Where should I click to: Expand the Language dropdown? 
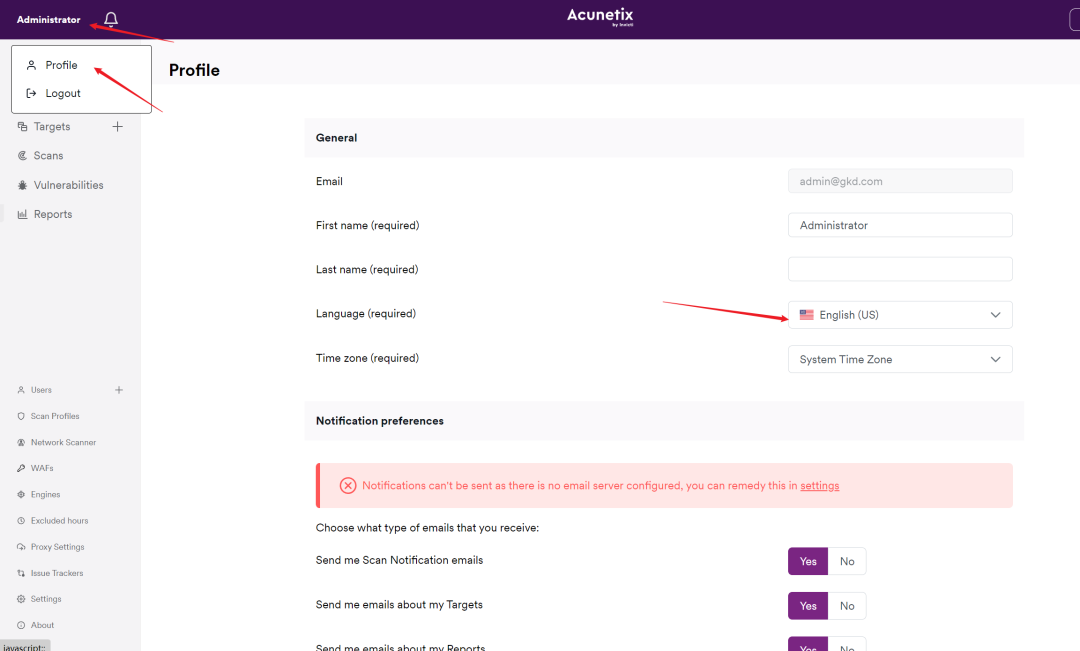tap(900, 315)
